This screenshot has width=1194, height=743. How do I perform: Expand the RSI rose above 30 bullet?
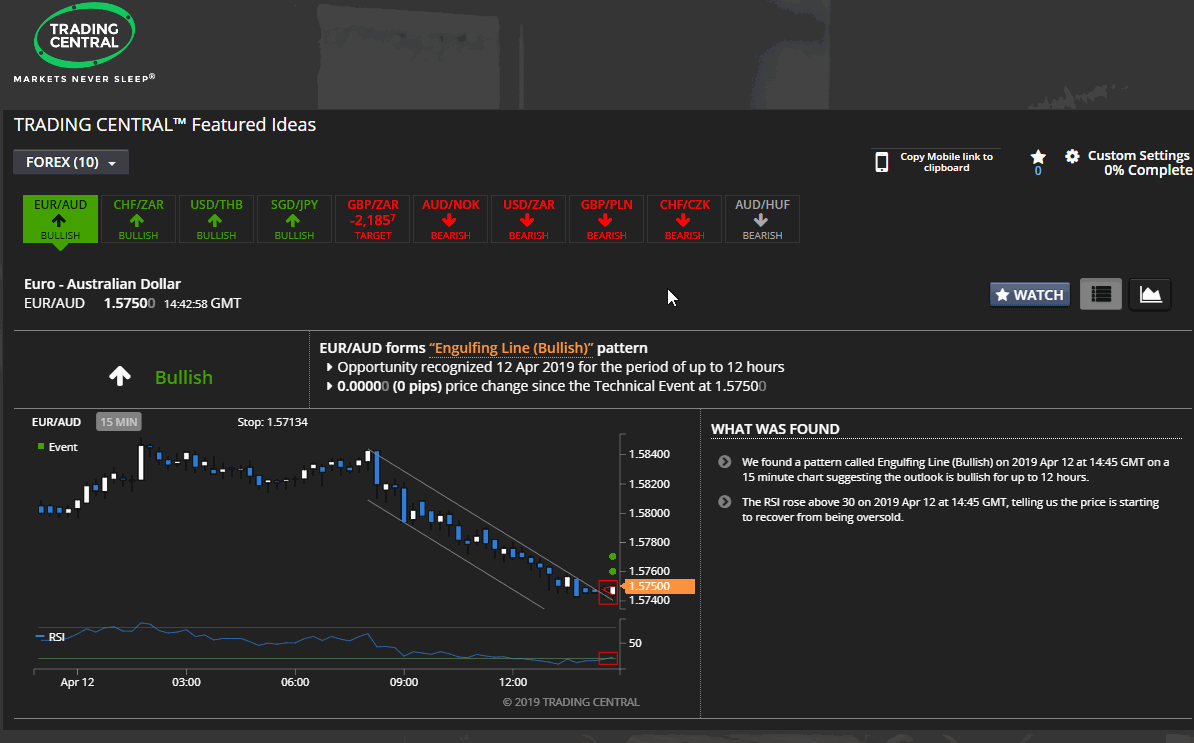coord(724,502)
